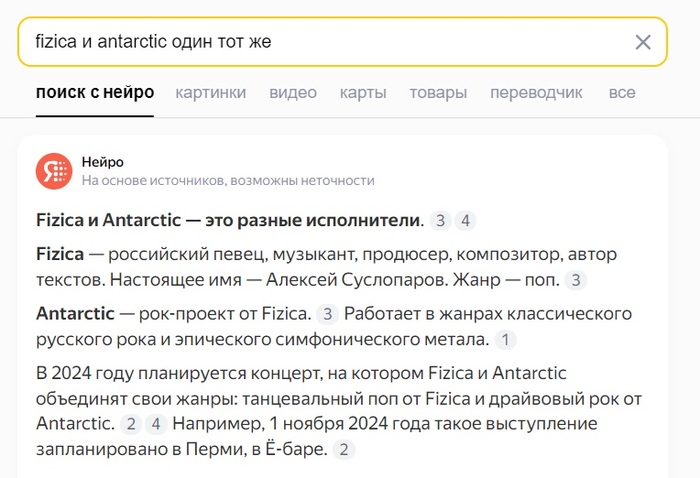Click source 1 after "симфонического метала"
Screen dimensions: 700x478
coord(505,340)
